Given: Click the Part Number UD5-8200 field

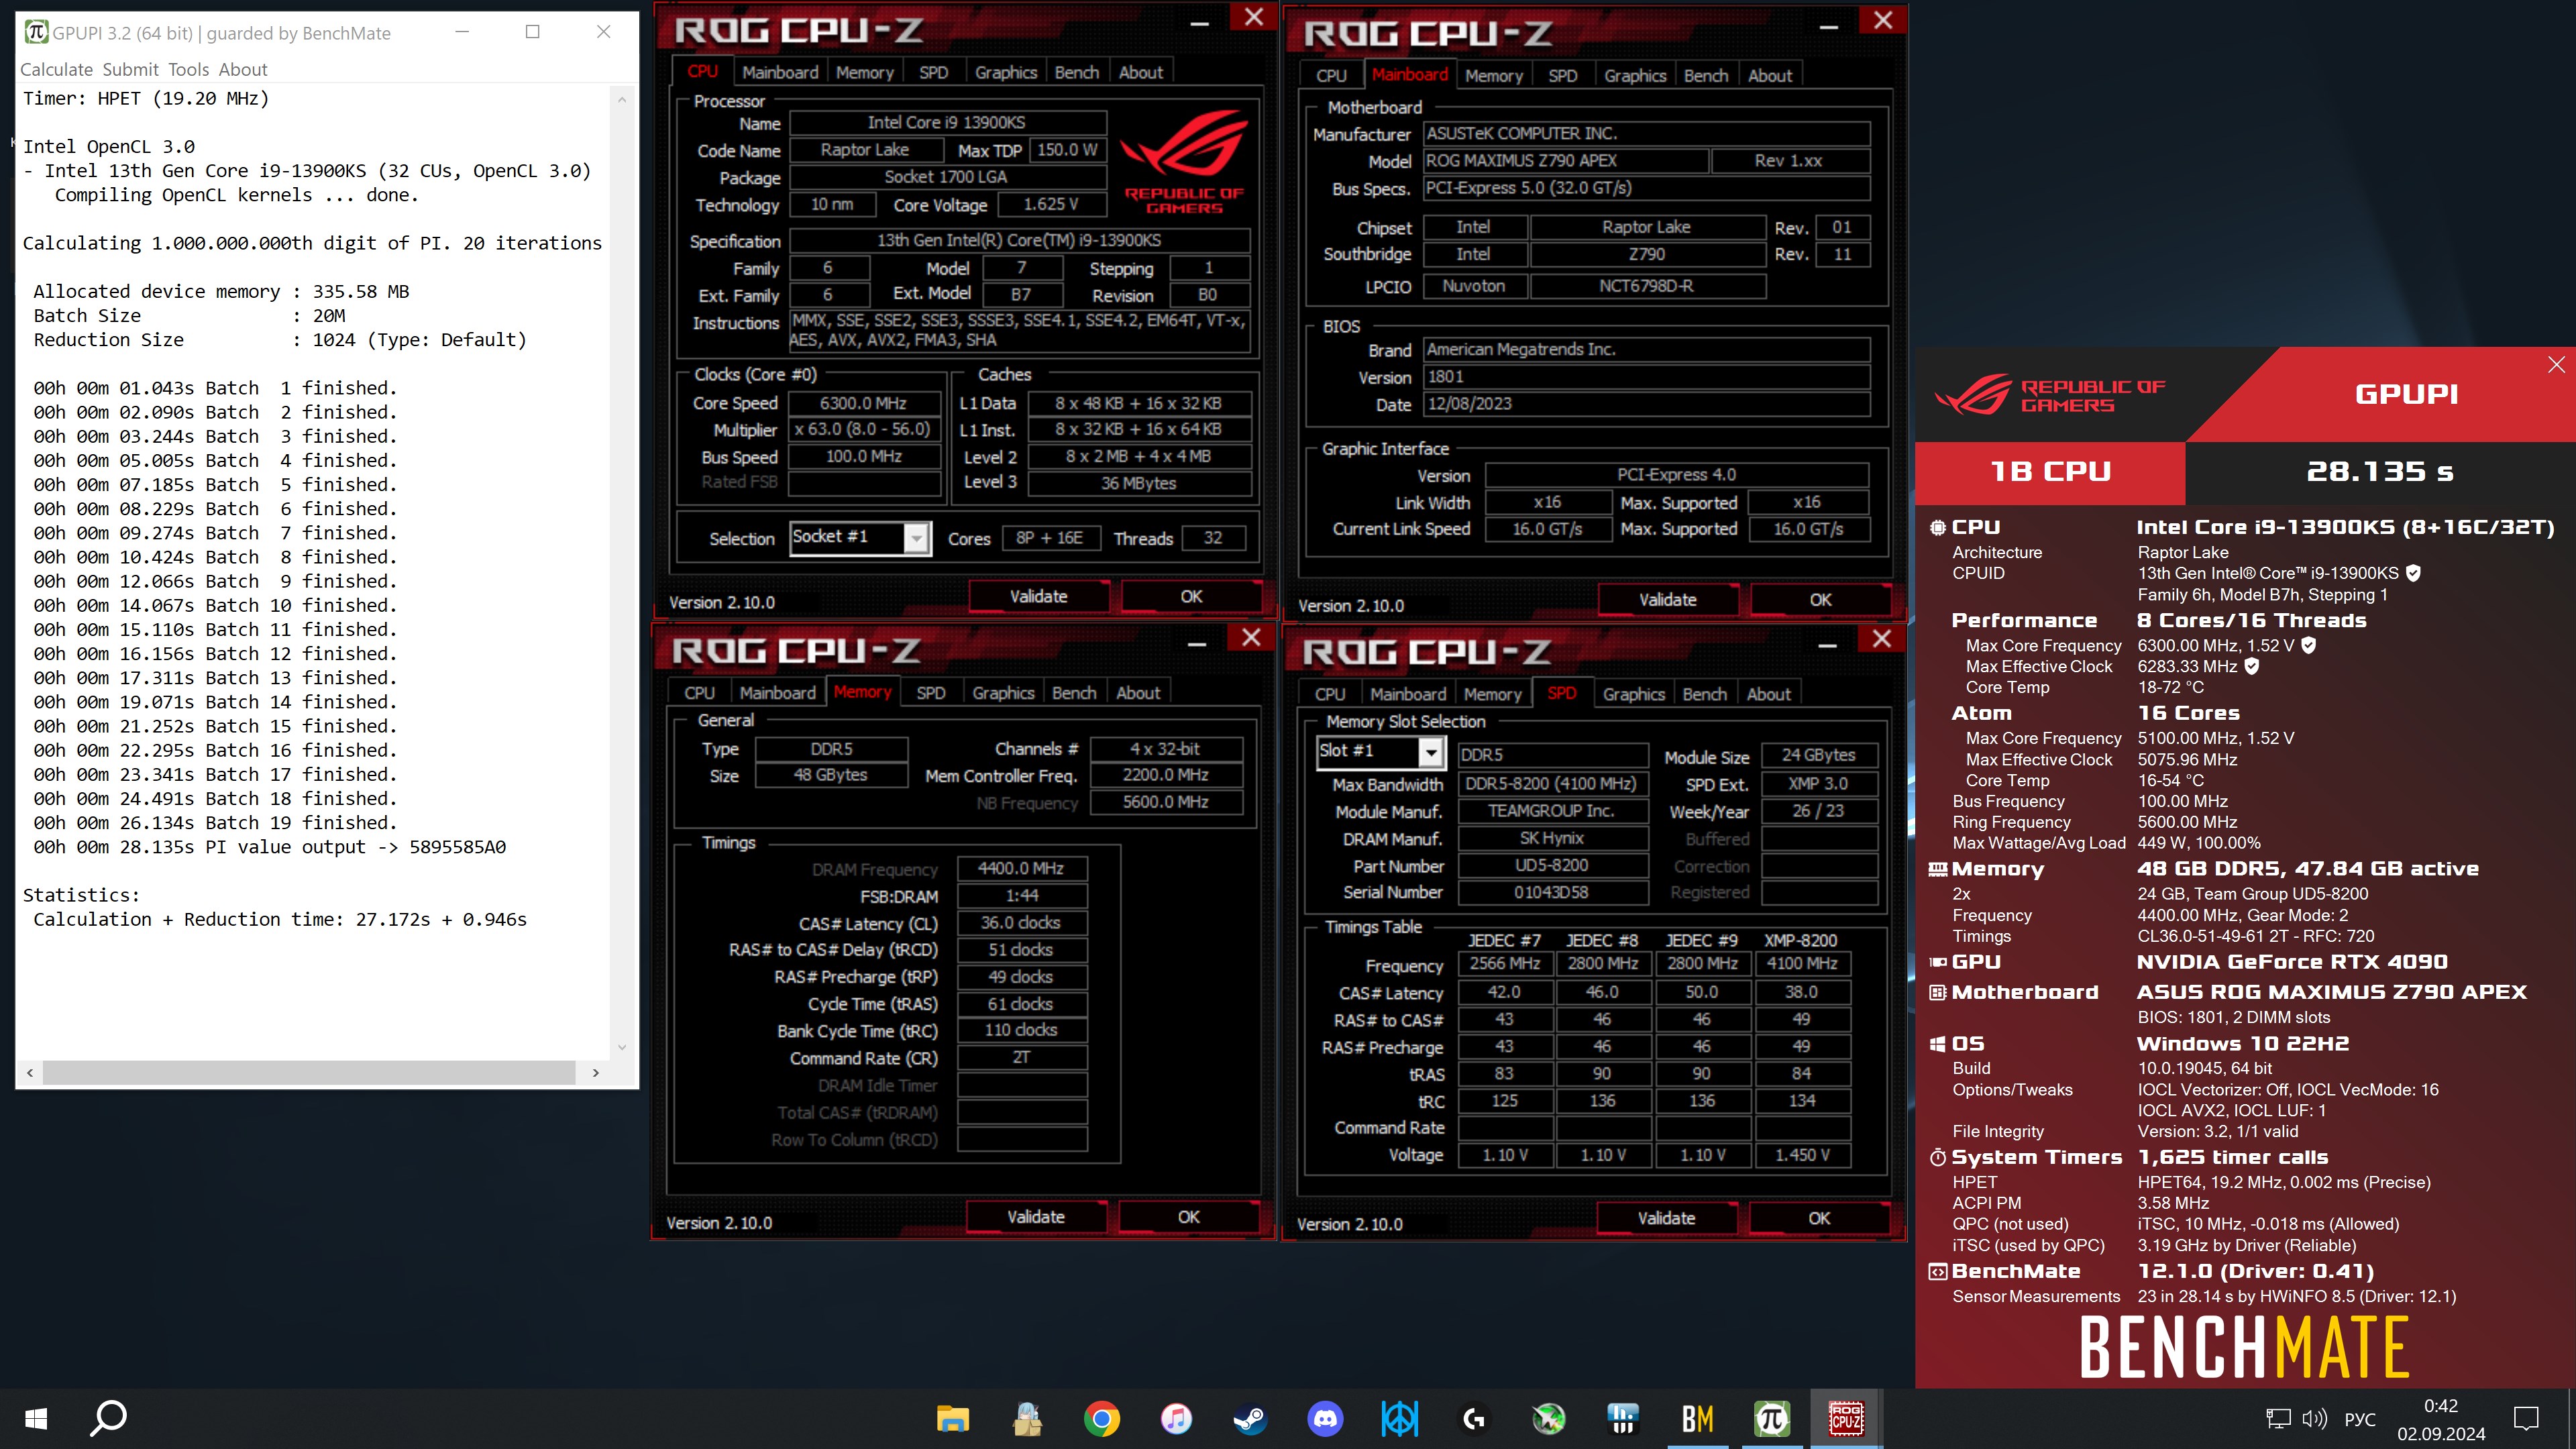Looking at the screenshot, I should [x=1552, y=865].
